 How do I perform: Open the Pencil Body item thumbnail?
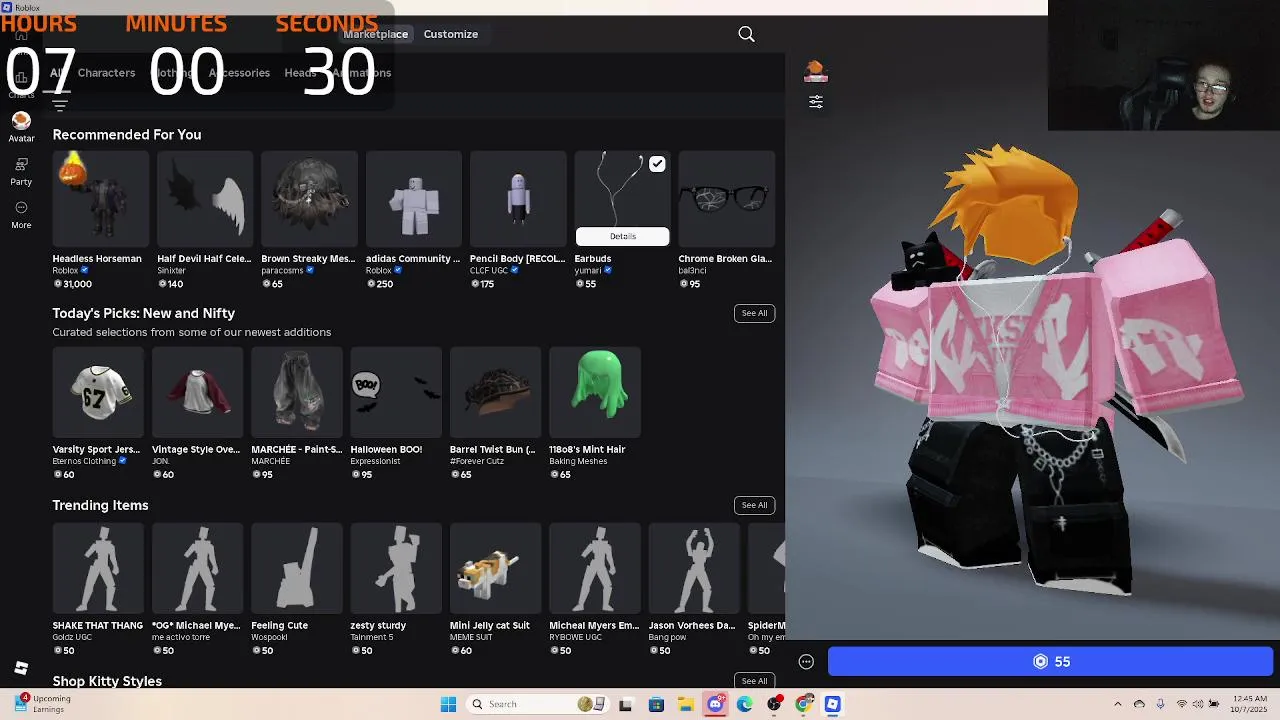518,198
